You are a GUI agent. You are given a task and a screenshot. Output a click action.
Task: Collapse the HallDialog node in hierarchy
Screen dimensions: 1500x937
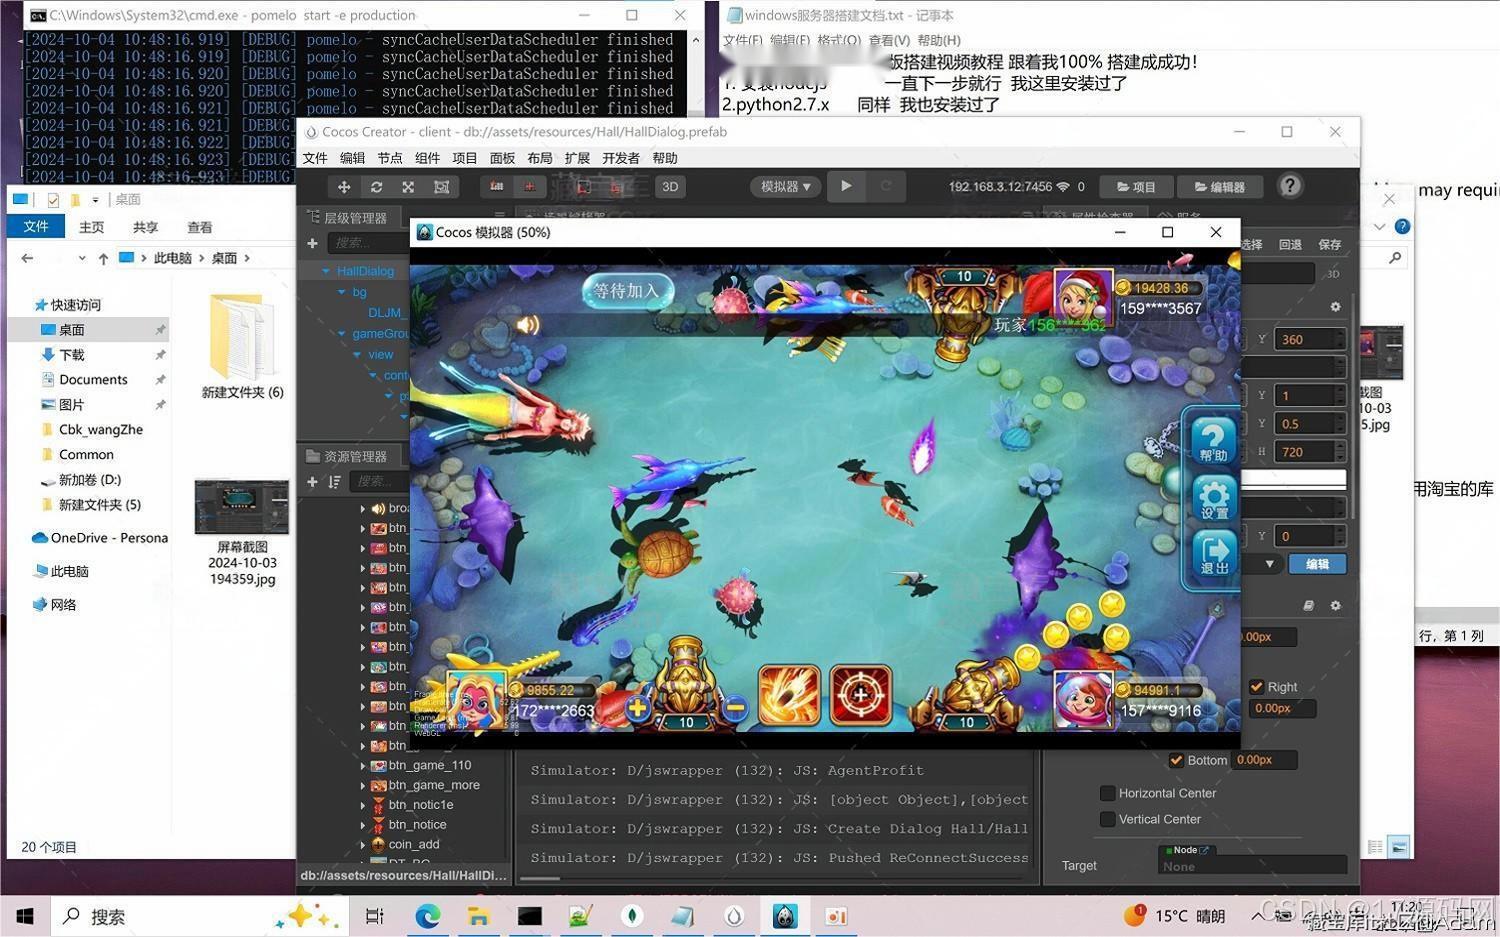pos(324,270)
